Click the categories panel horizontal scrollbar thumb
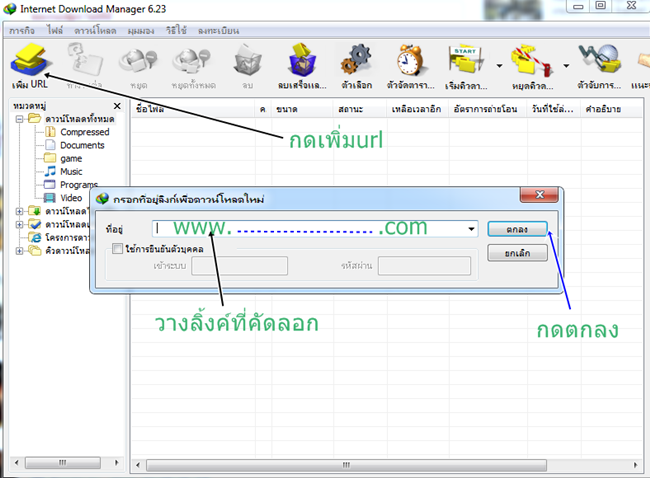Viewport: 650px width, 478px height. (63, 462)
